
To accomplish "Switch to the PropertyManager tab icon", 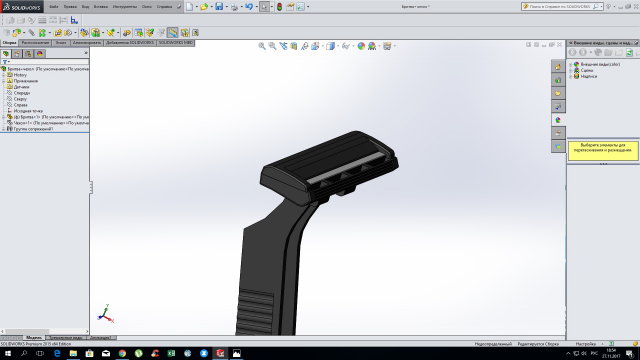I will click(x=17, y=54).
